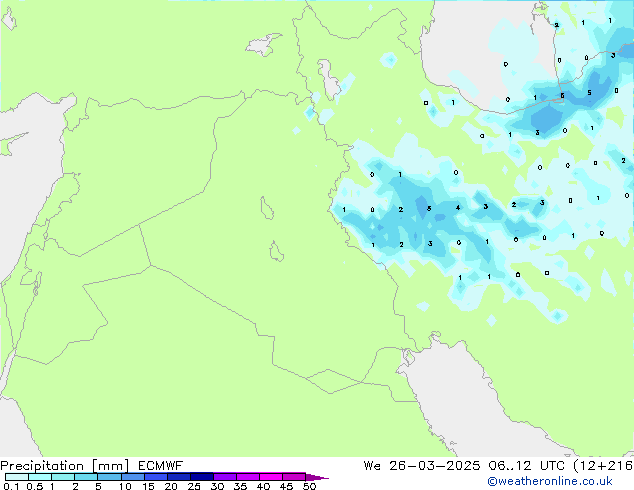This screenshot has width=634, height=490.
Task: Pick the 10–15 mm blue legend swatch
Action: 132,477
